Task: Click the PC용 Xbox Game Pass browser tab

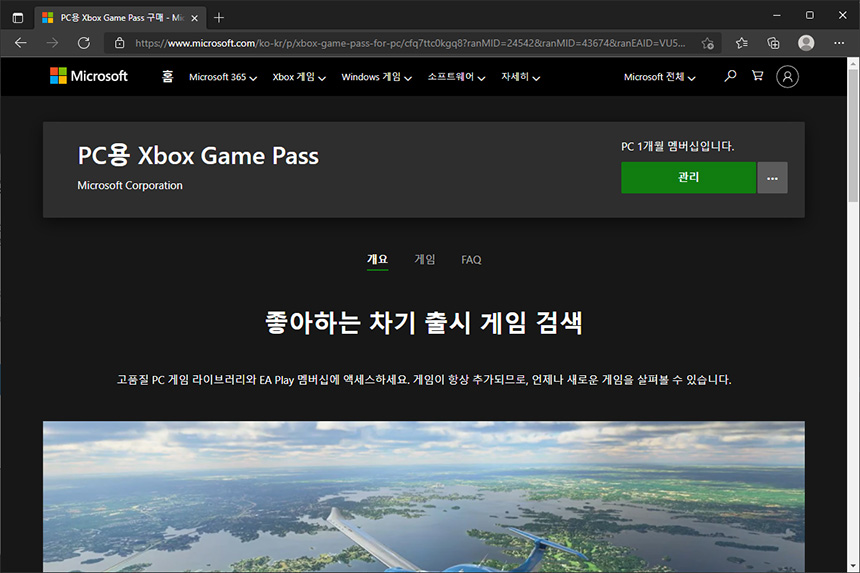Action: pos(121,18)
